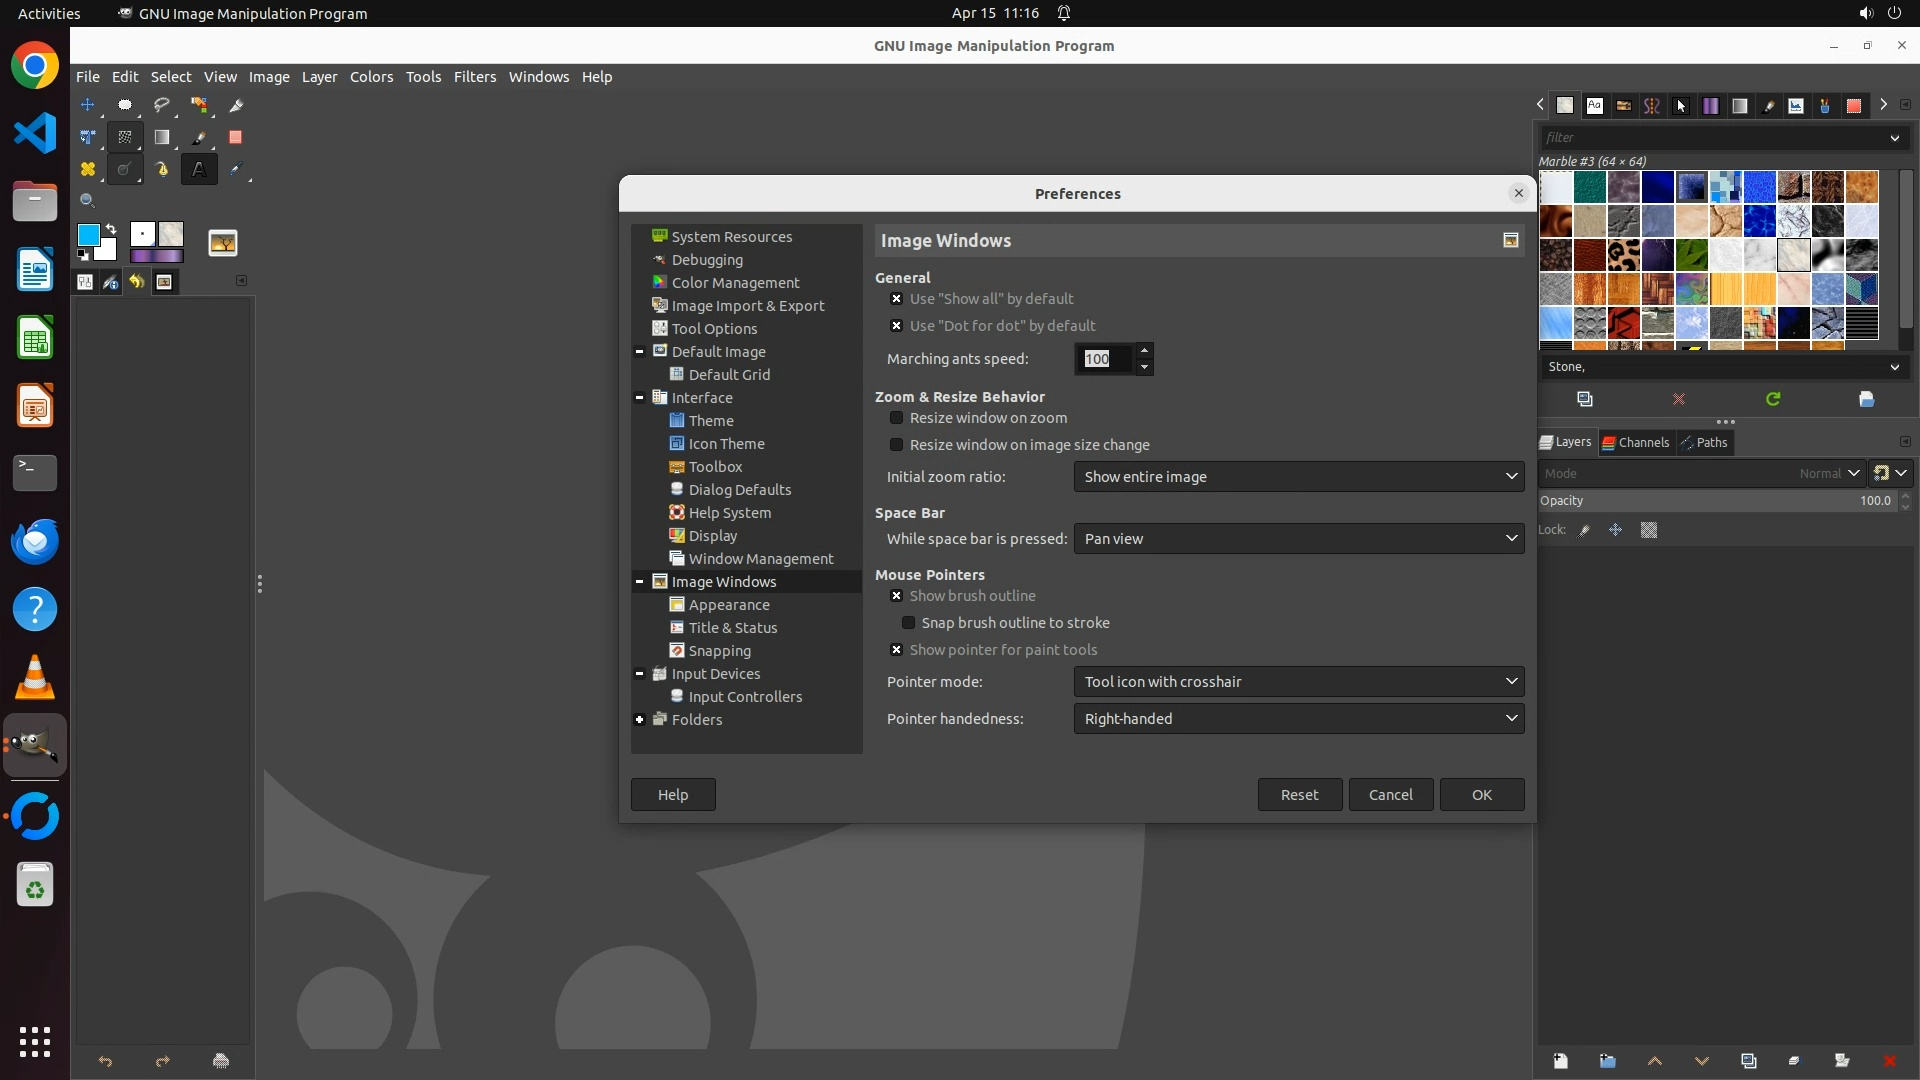The image size is (1920, 1080).
Task: Expand the Folders tree item
Action: tap(640, 720)
